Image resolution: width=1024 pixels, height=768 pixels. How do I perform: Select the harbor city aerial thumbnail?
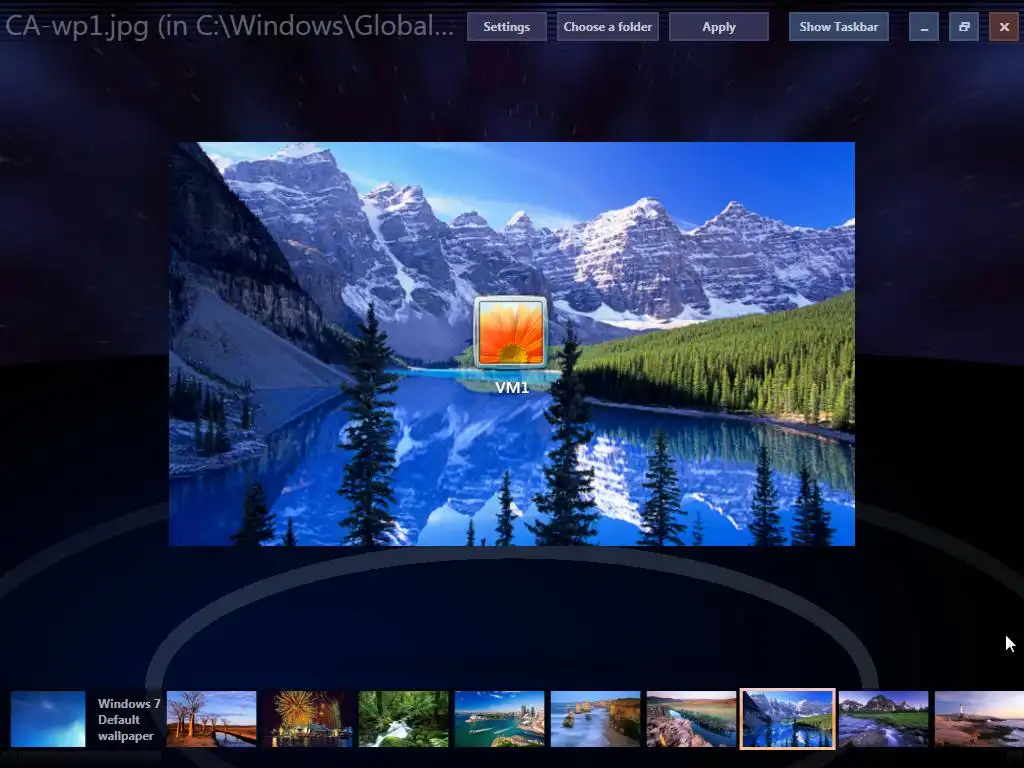(x=500, y=719)
